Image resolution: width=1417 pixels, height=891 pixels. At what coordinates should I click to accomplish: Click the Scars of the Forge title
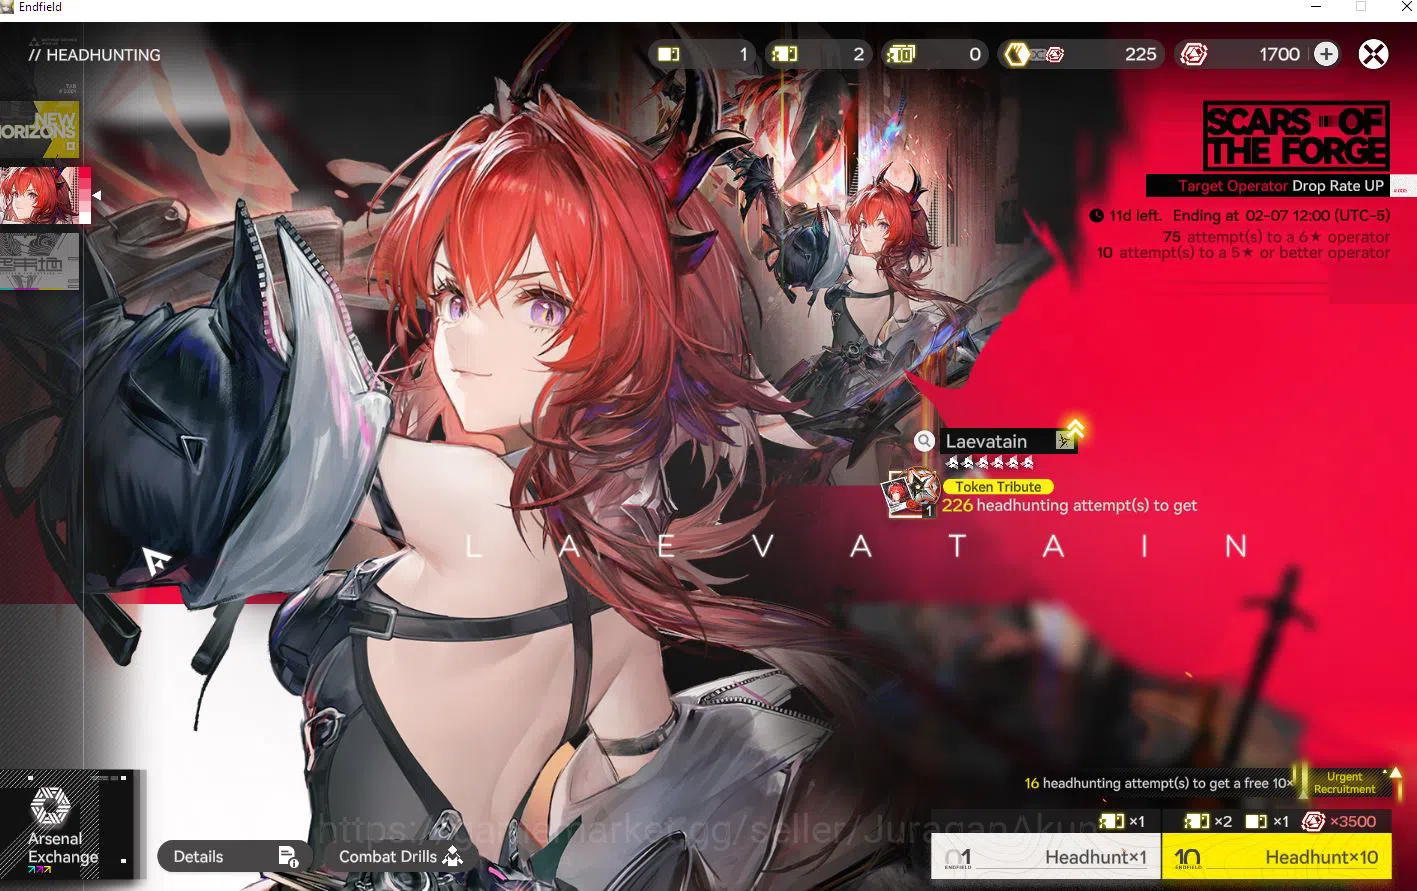tap(1296, 136)
